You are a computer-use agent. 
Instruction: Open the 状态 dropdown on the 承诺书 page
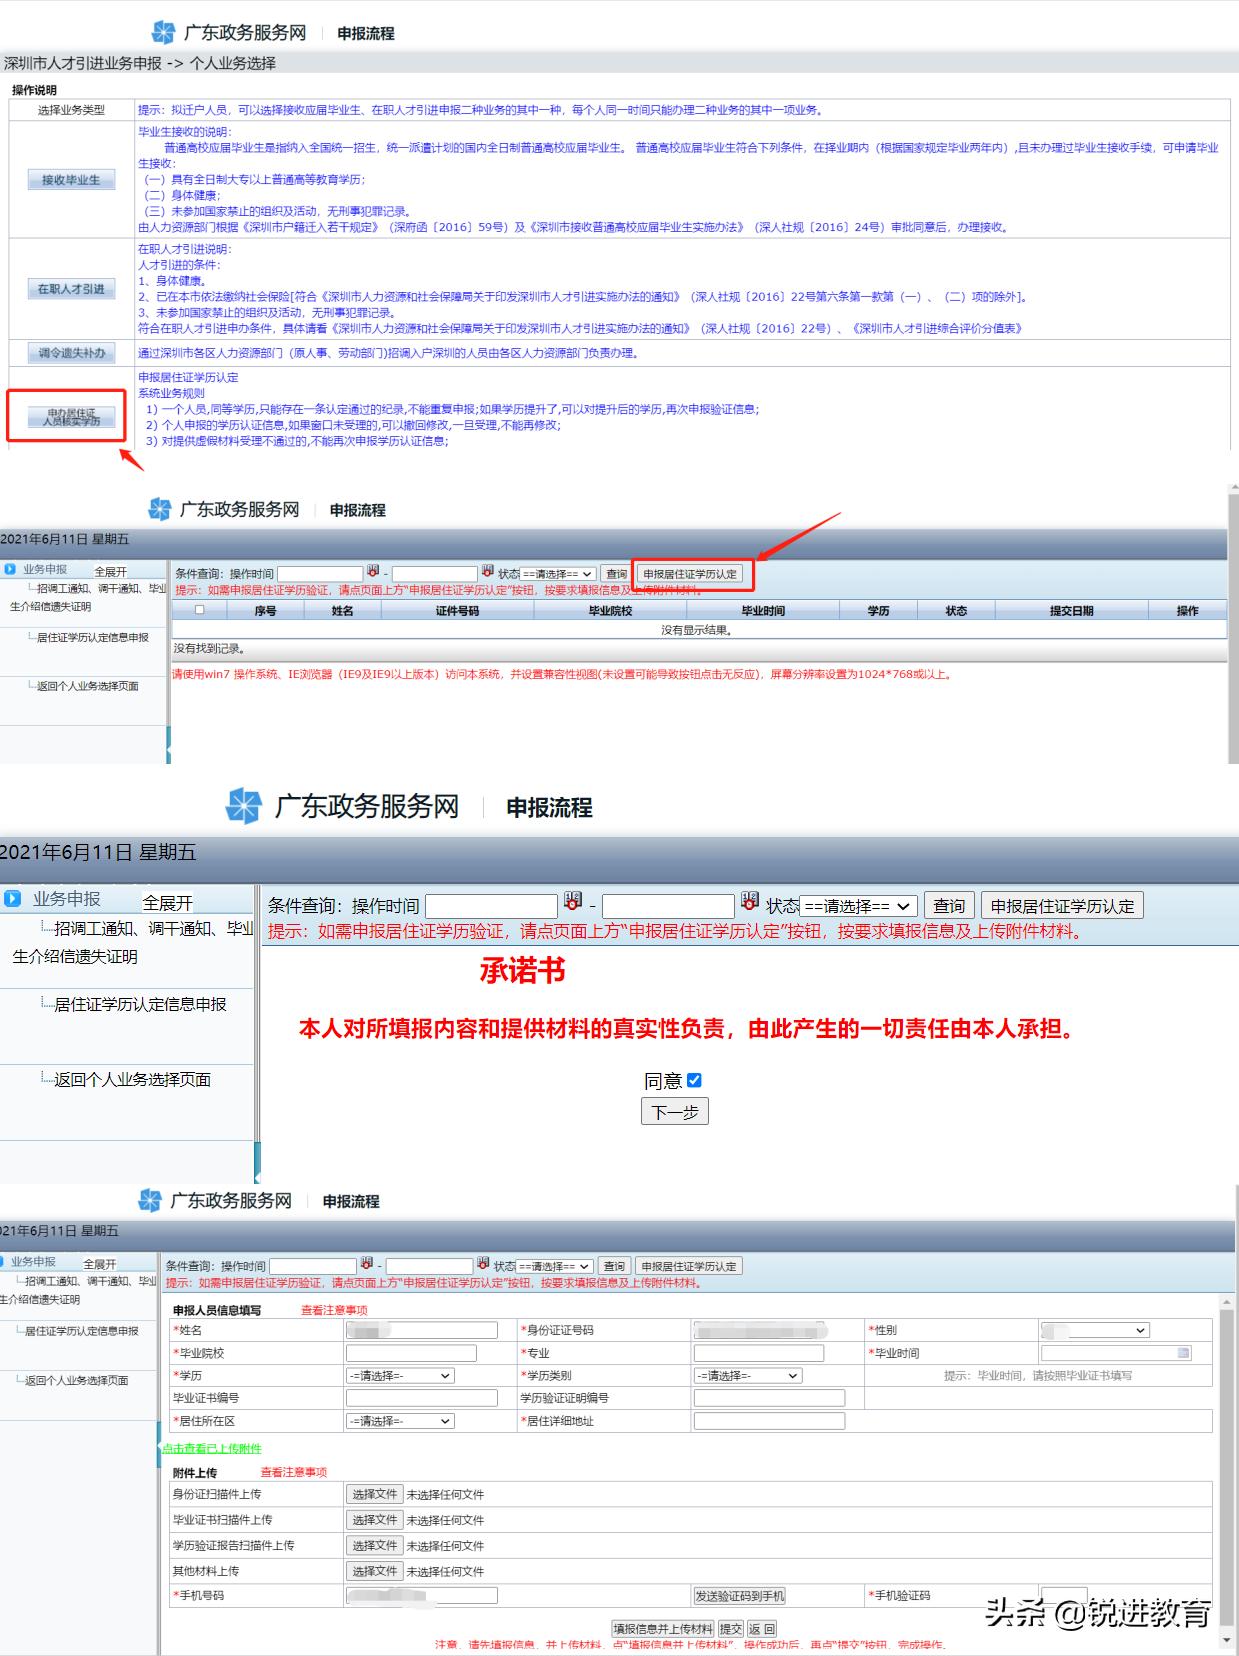point(859,906)
